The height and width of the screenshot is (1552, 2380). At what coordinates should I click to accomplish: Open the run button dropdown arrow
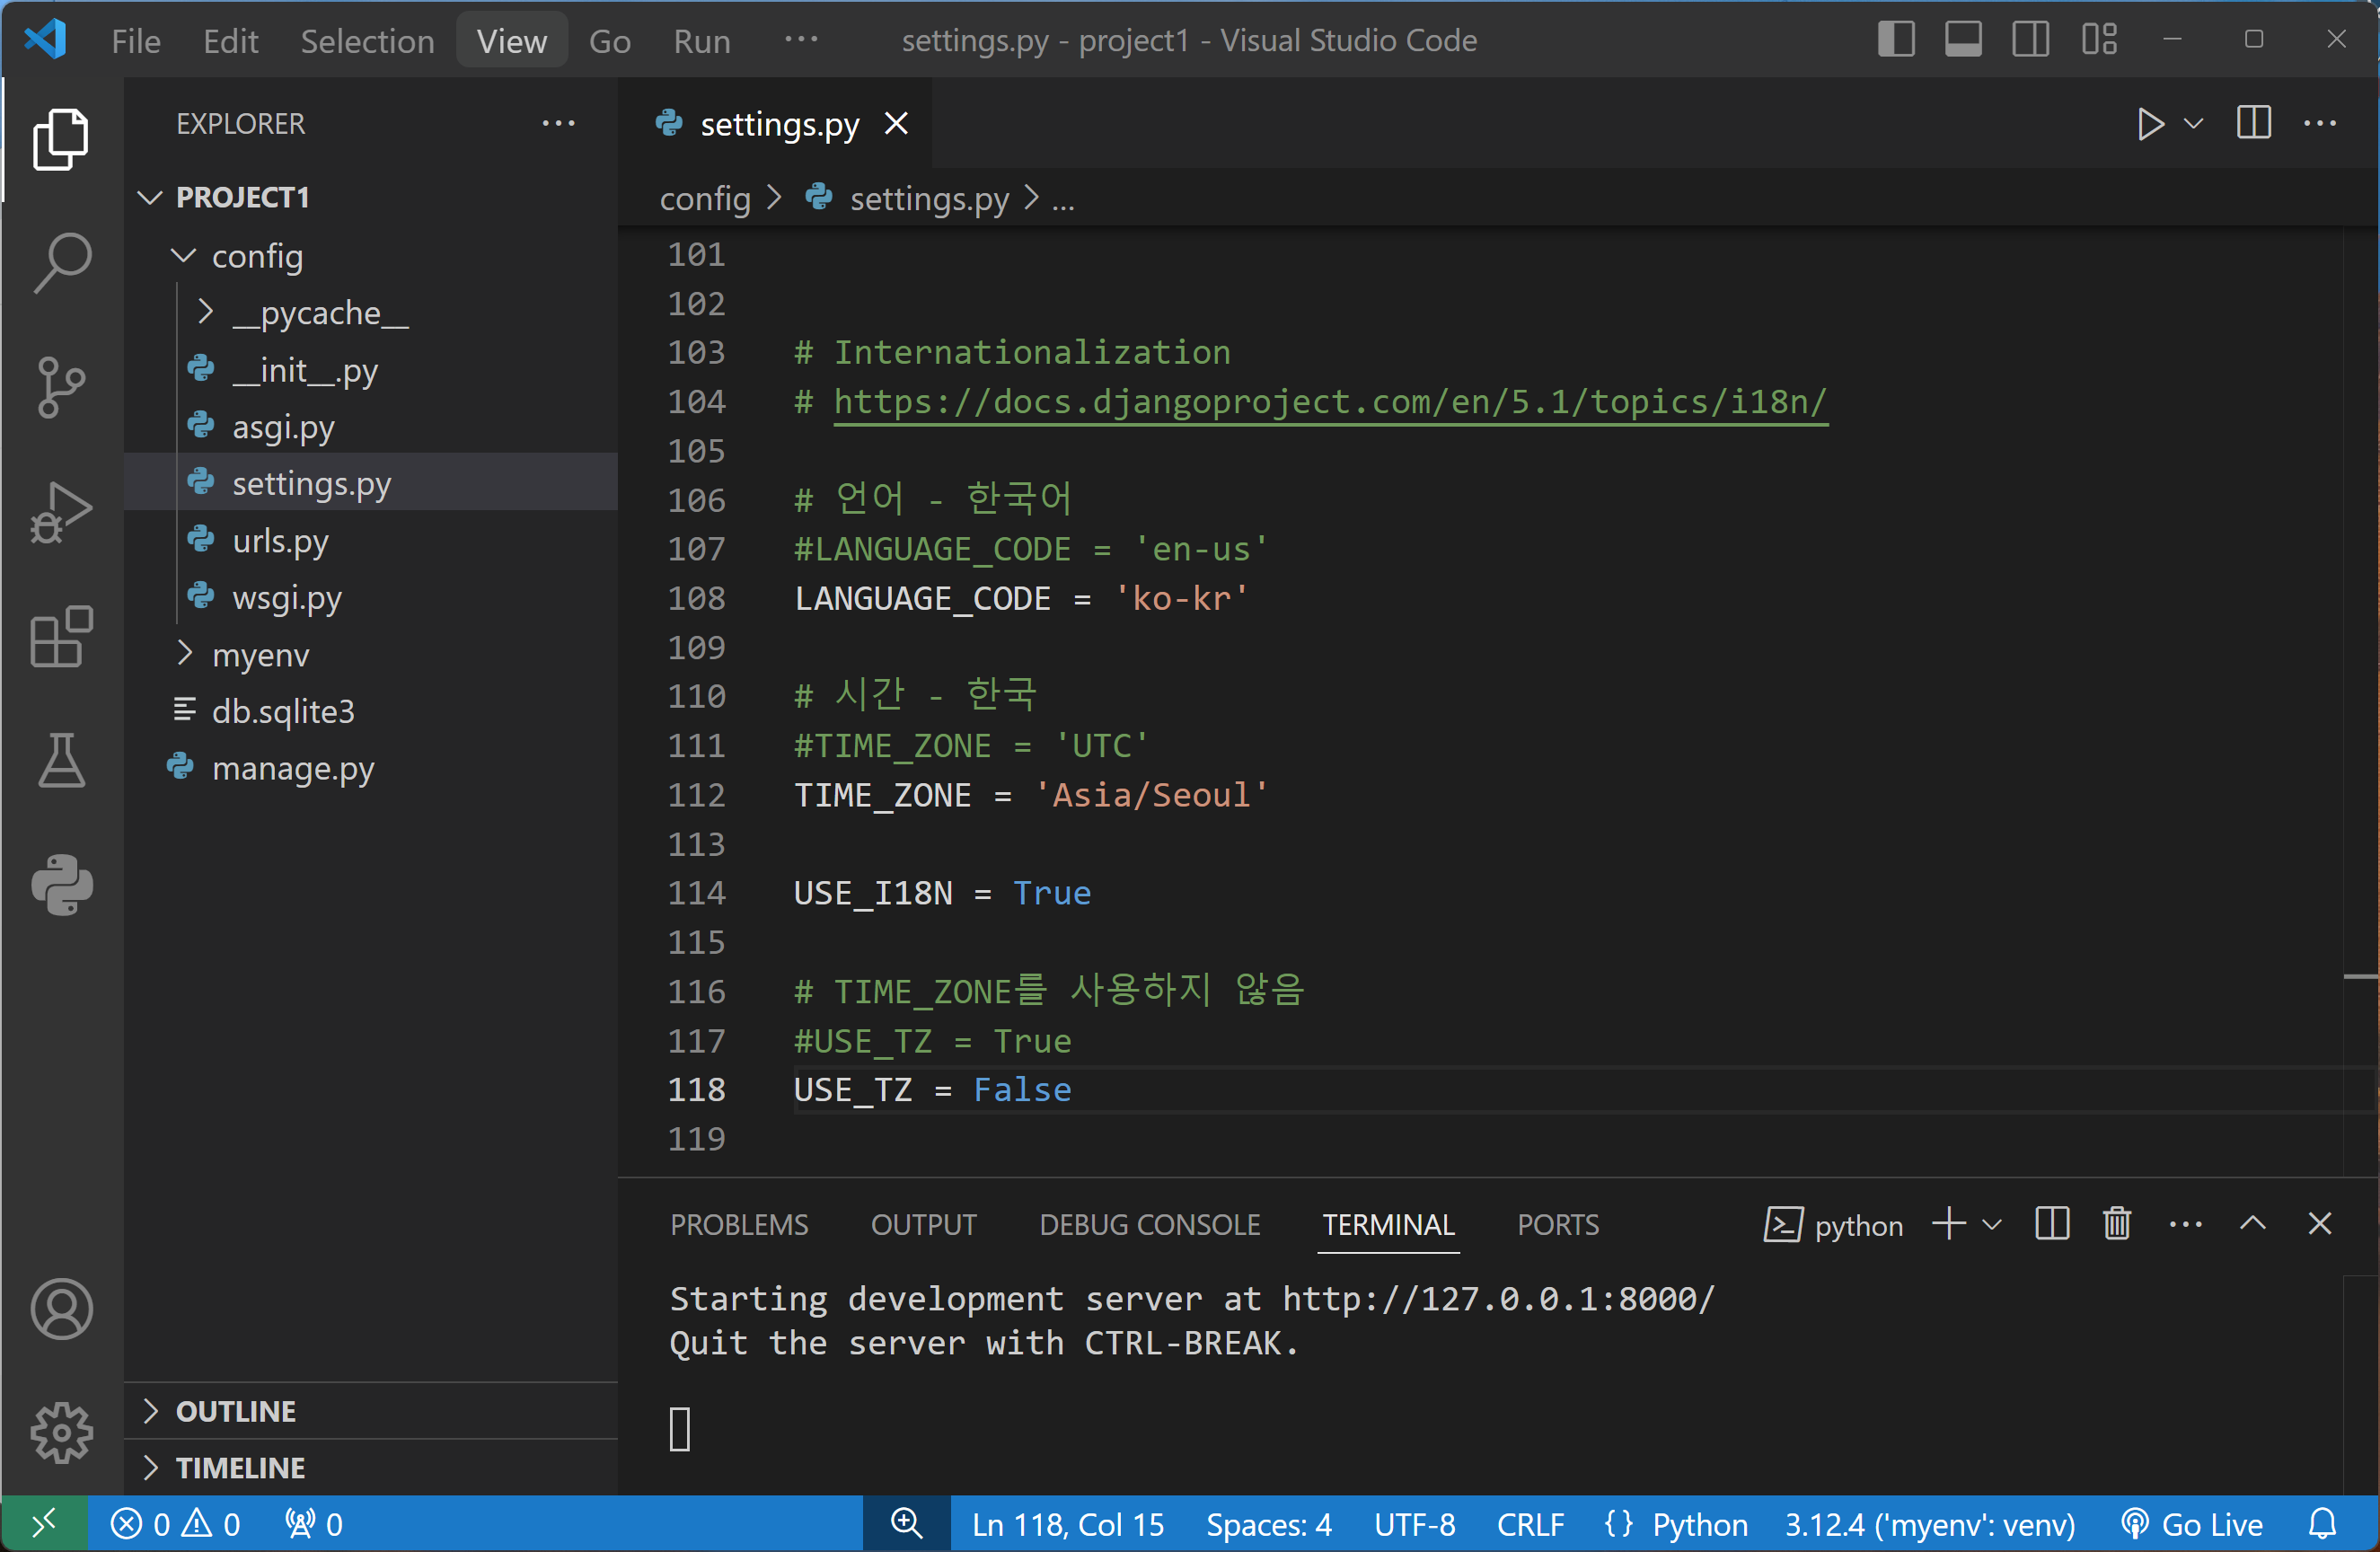2194,124
